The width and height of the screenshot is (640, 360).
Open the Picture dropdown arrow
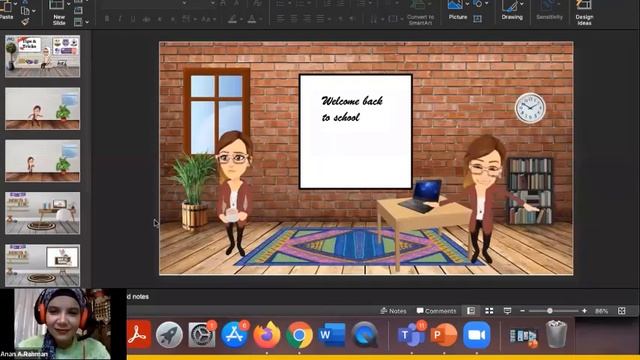pos(467,4)
